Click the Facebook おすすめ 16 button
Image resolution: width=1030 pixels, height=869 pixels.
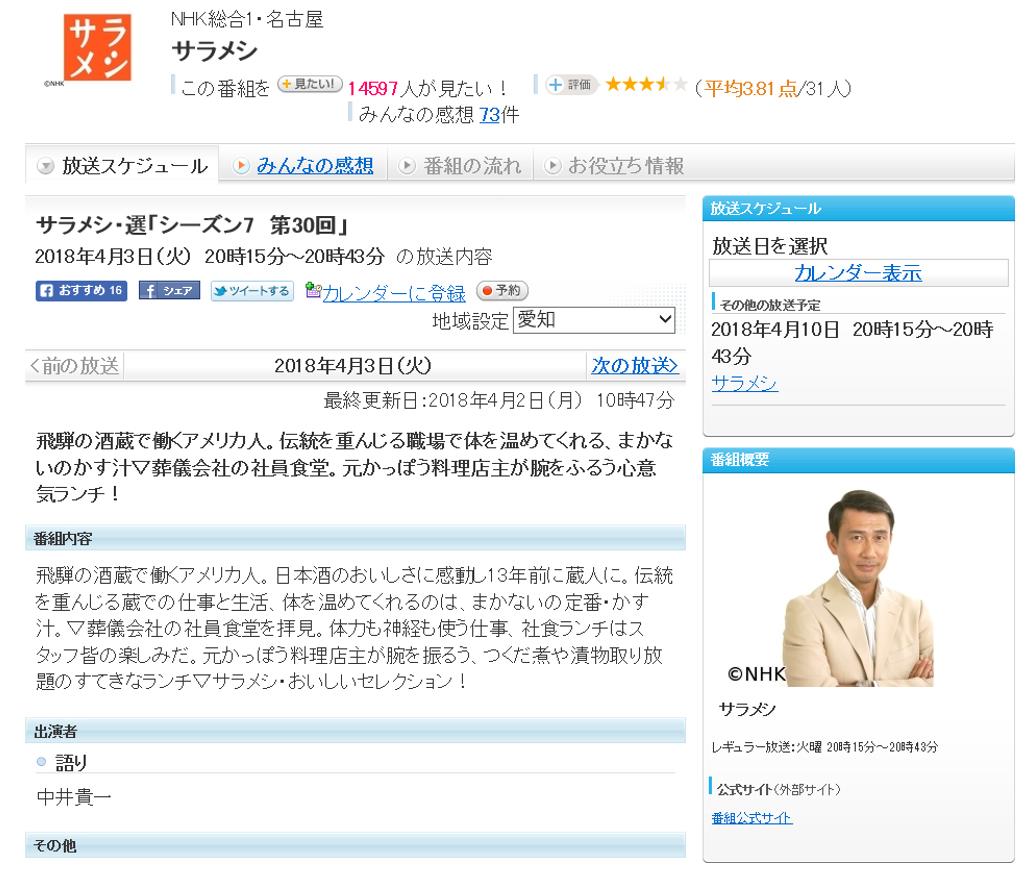click(x=81, y=290)
